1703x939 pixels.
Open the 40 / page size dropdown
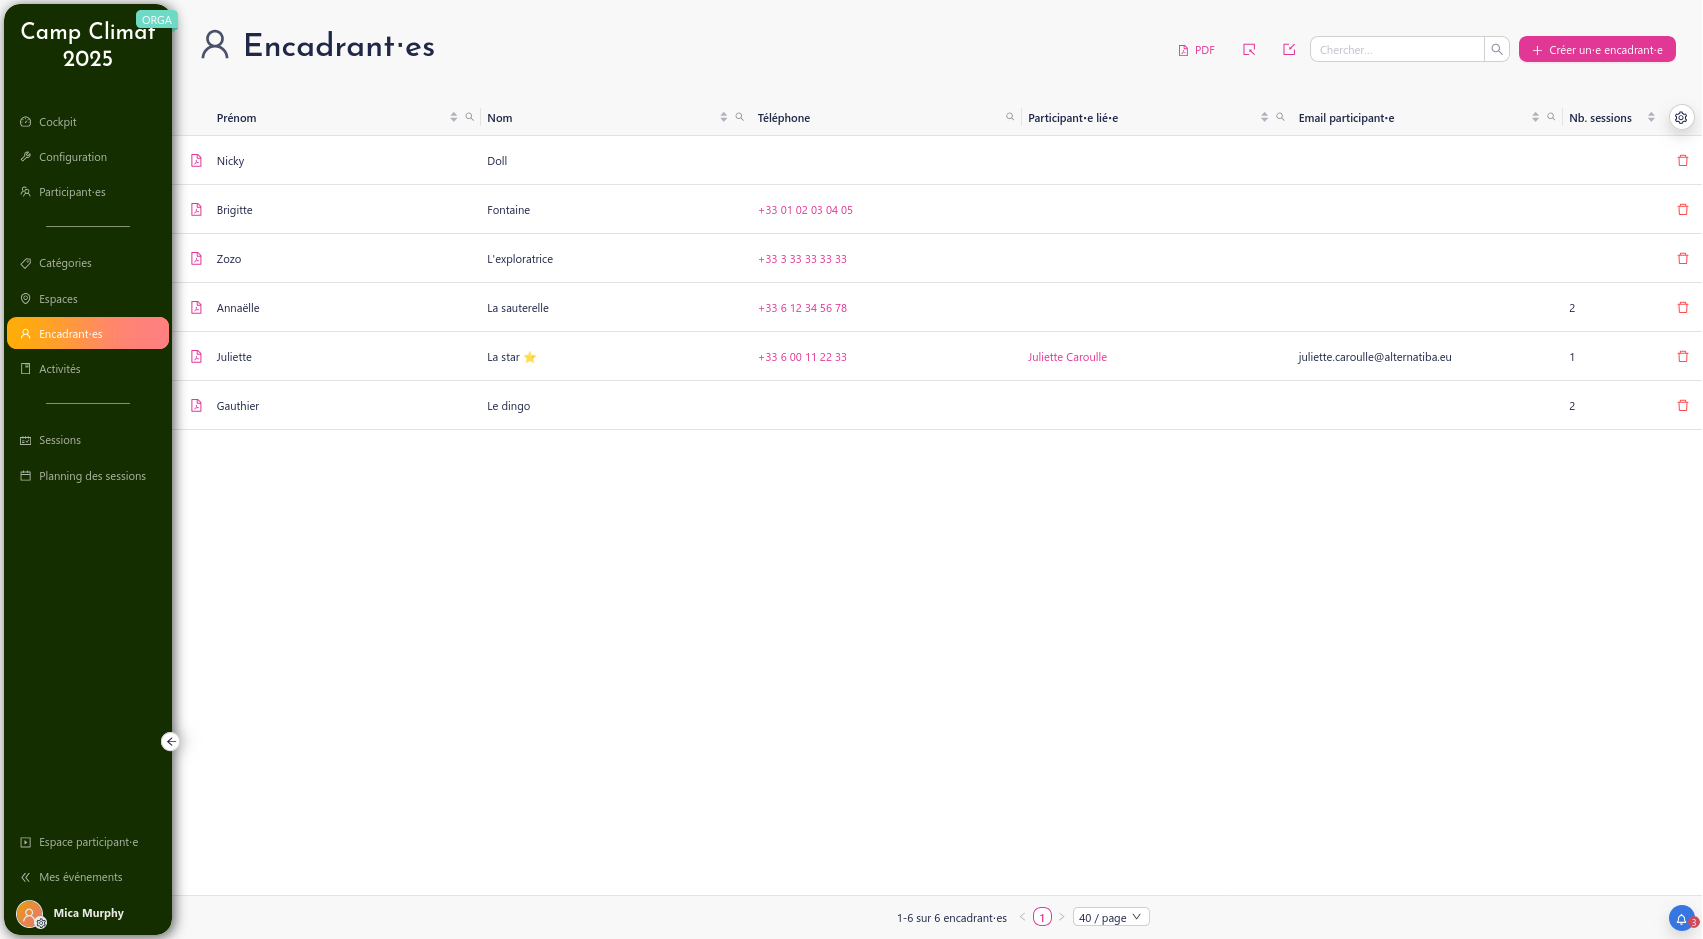click(x=1110, y=917)
